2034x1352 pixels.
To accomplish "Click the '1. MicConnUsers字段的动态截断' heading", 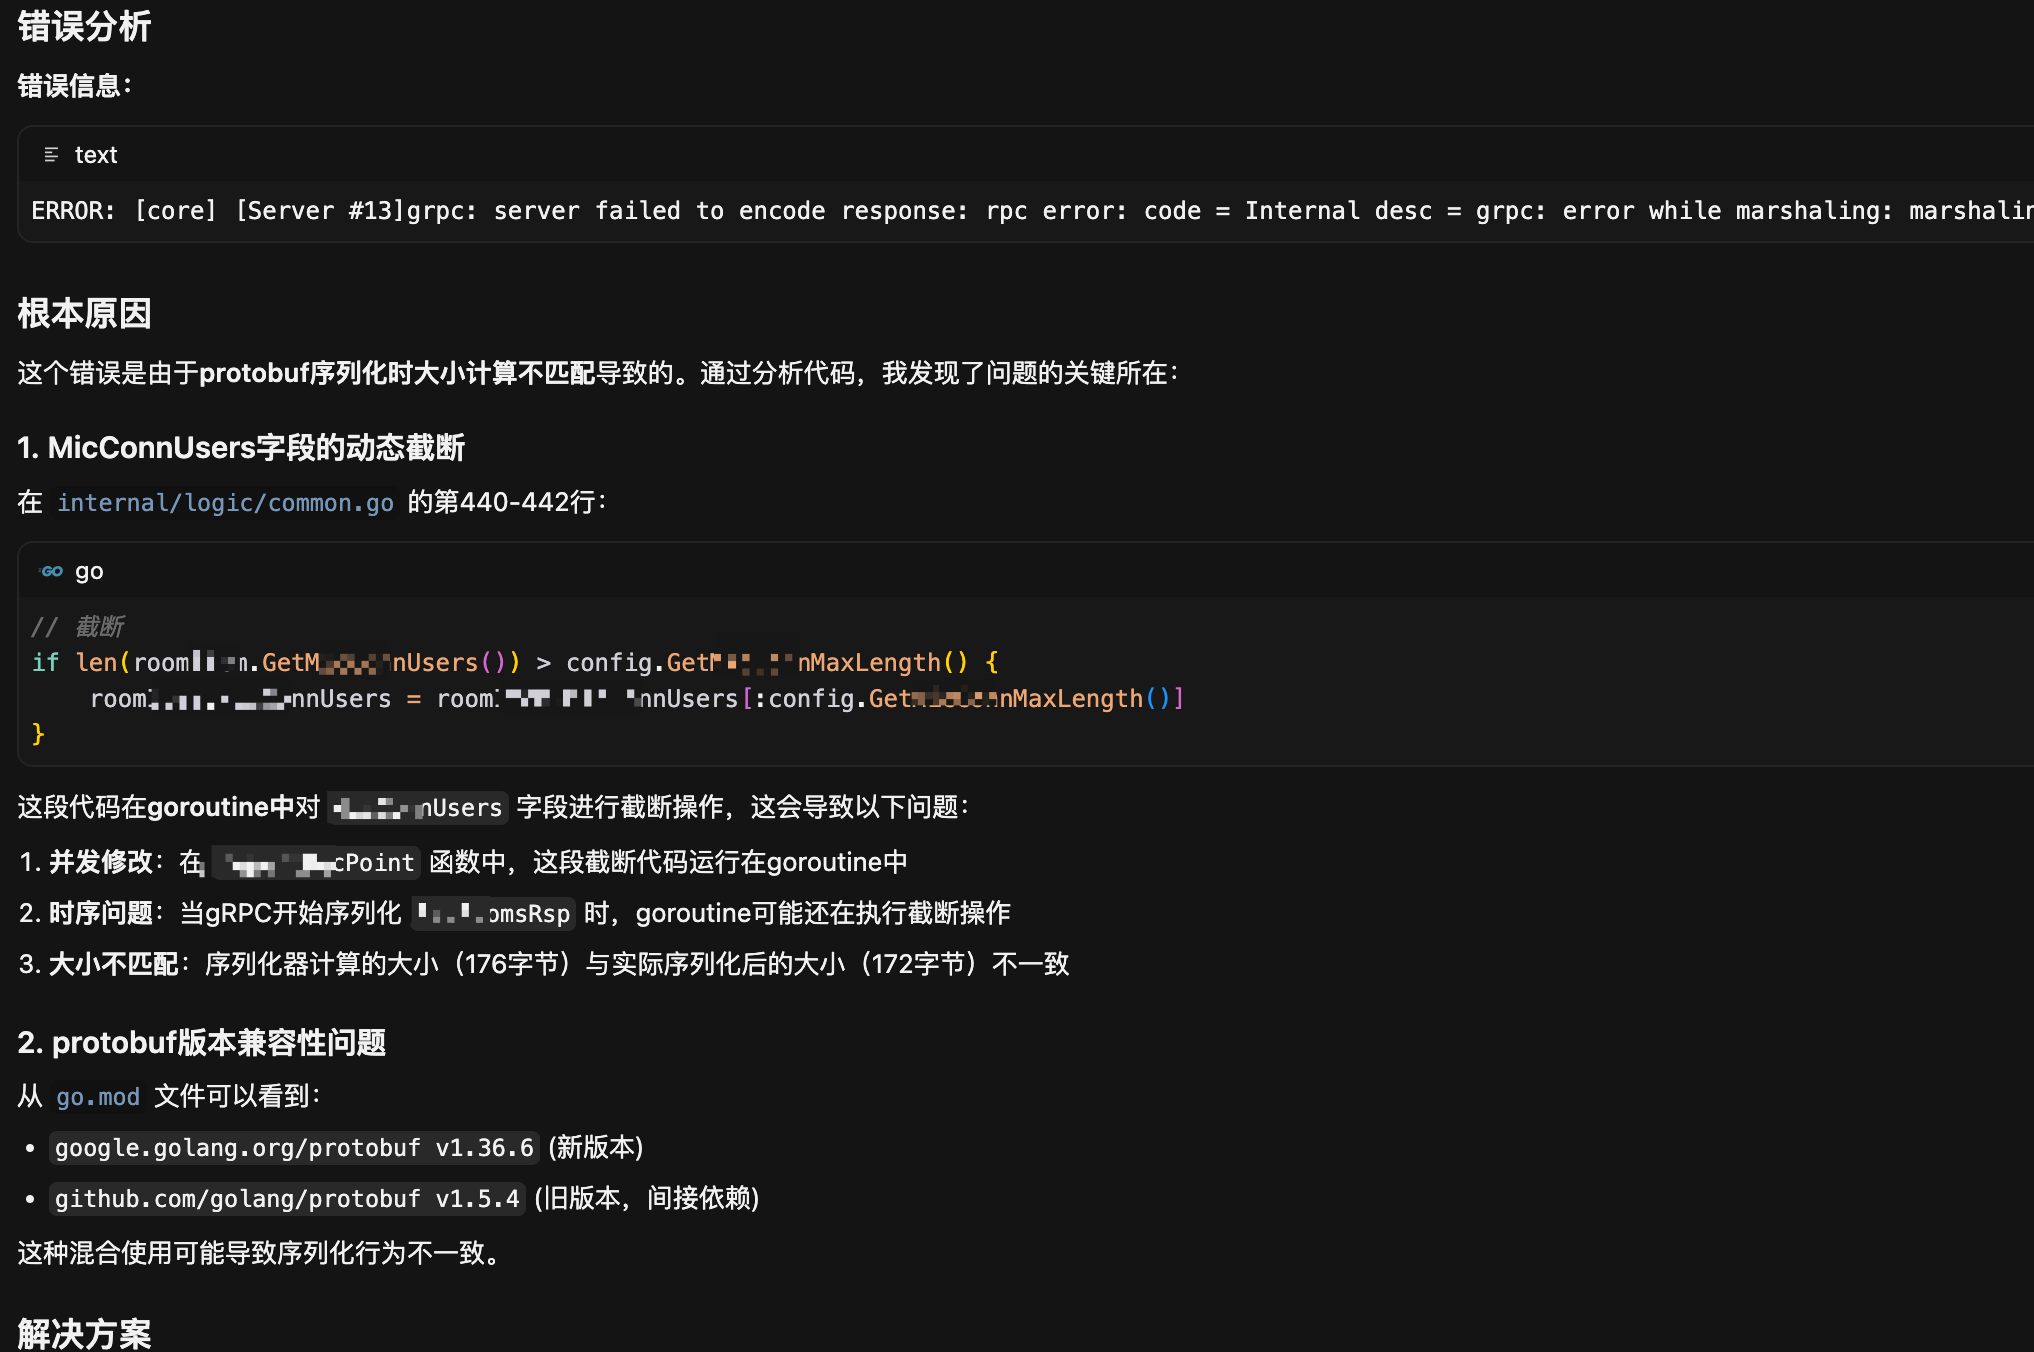I will [x=241, y=448].
